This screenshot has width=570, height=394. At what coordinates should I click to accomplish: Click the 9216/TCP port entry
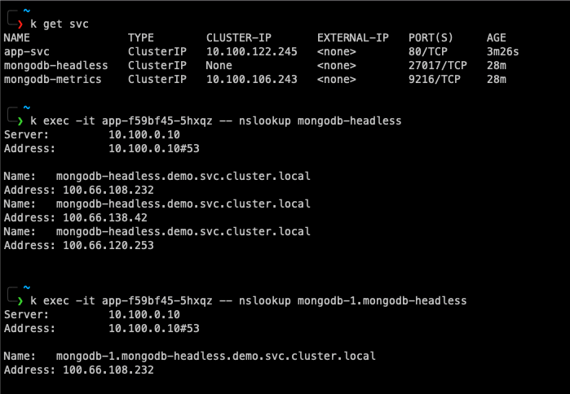(x=434, y=79)
